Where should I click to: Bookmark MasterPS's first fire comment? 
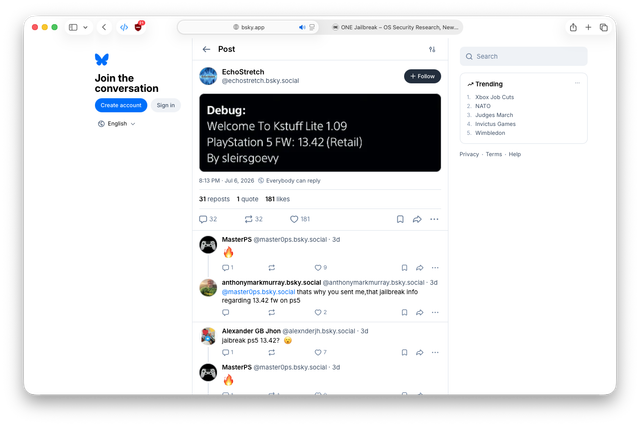pyautogui.click(x=404, y=268)
